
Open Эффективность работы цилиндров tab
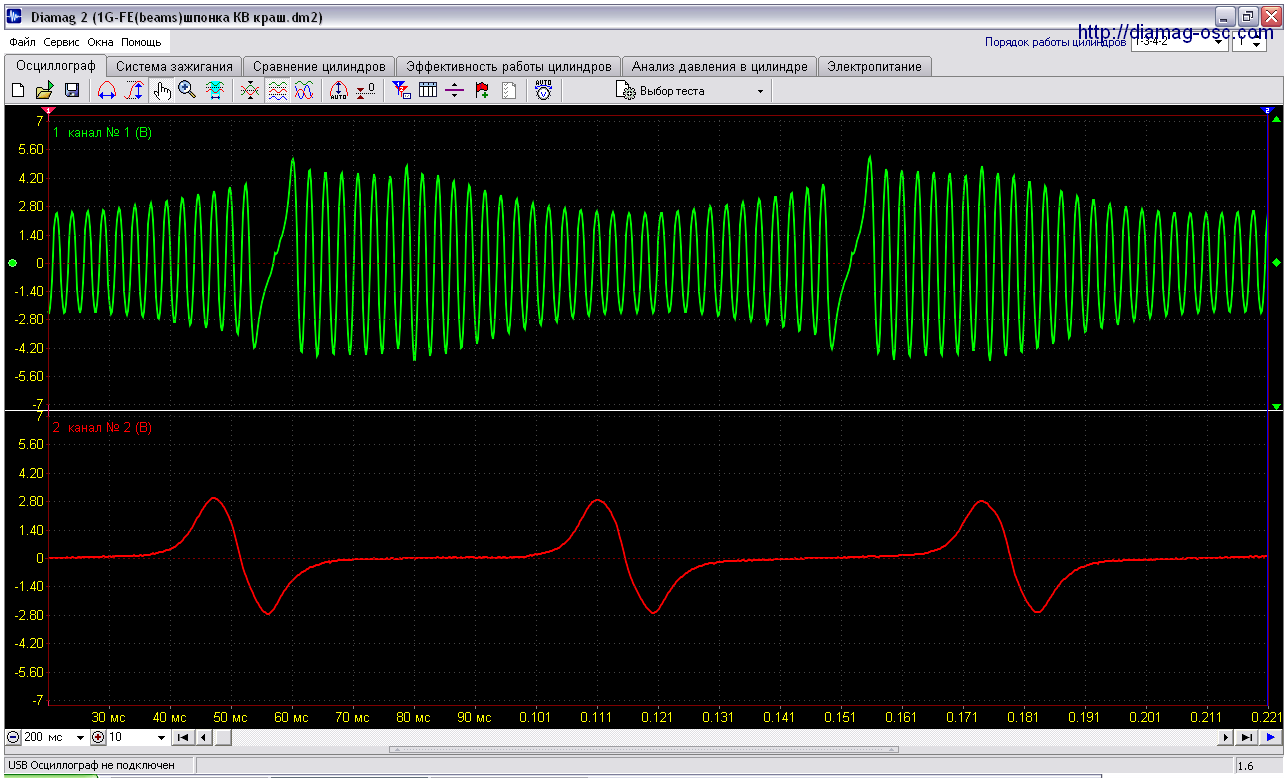click(508, 66)
